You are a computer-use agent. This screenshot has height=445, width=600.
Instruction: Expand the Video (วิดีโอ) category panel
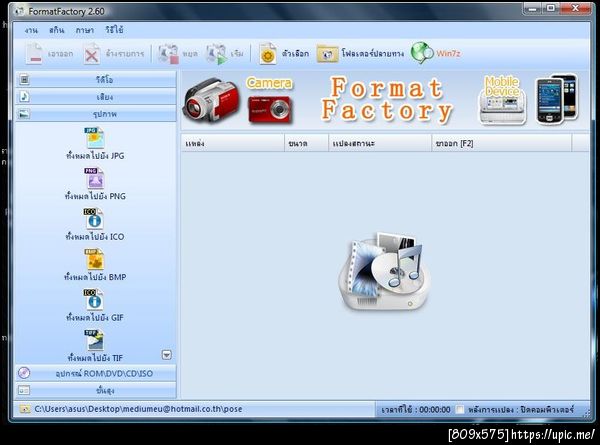[96, 80]
